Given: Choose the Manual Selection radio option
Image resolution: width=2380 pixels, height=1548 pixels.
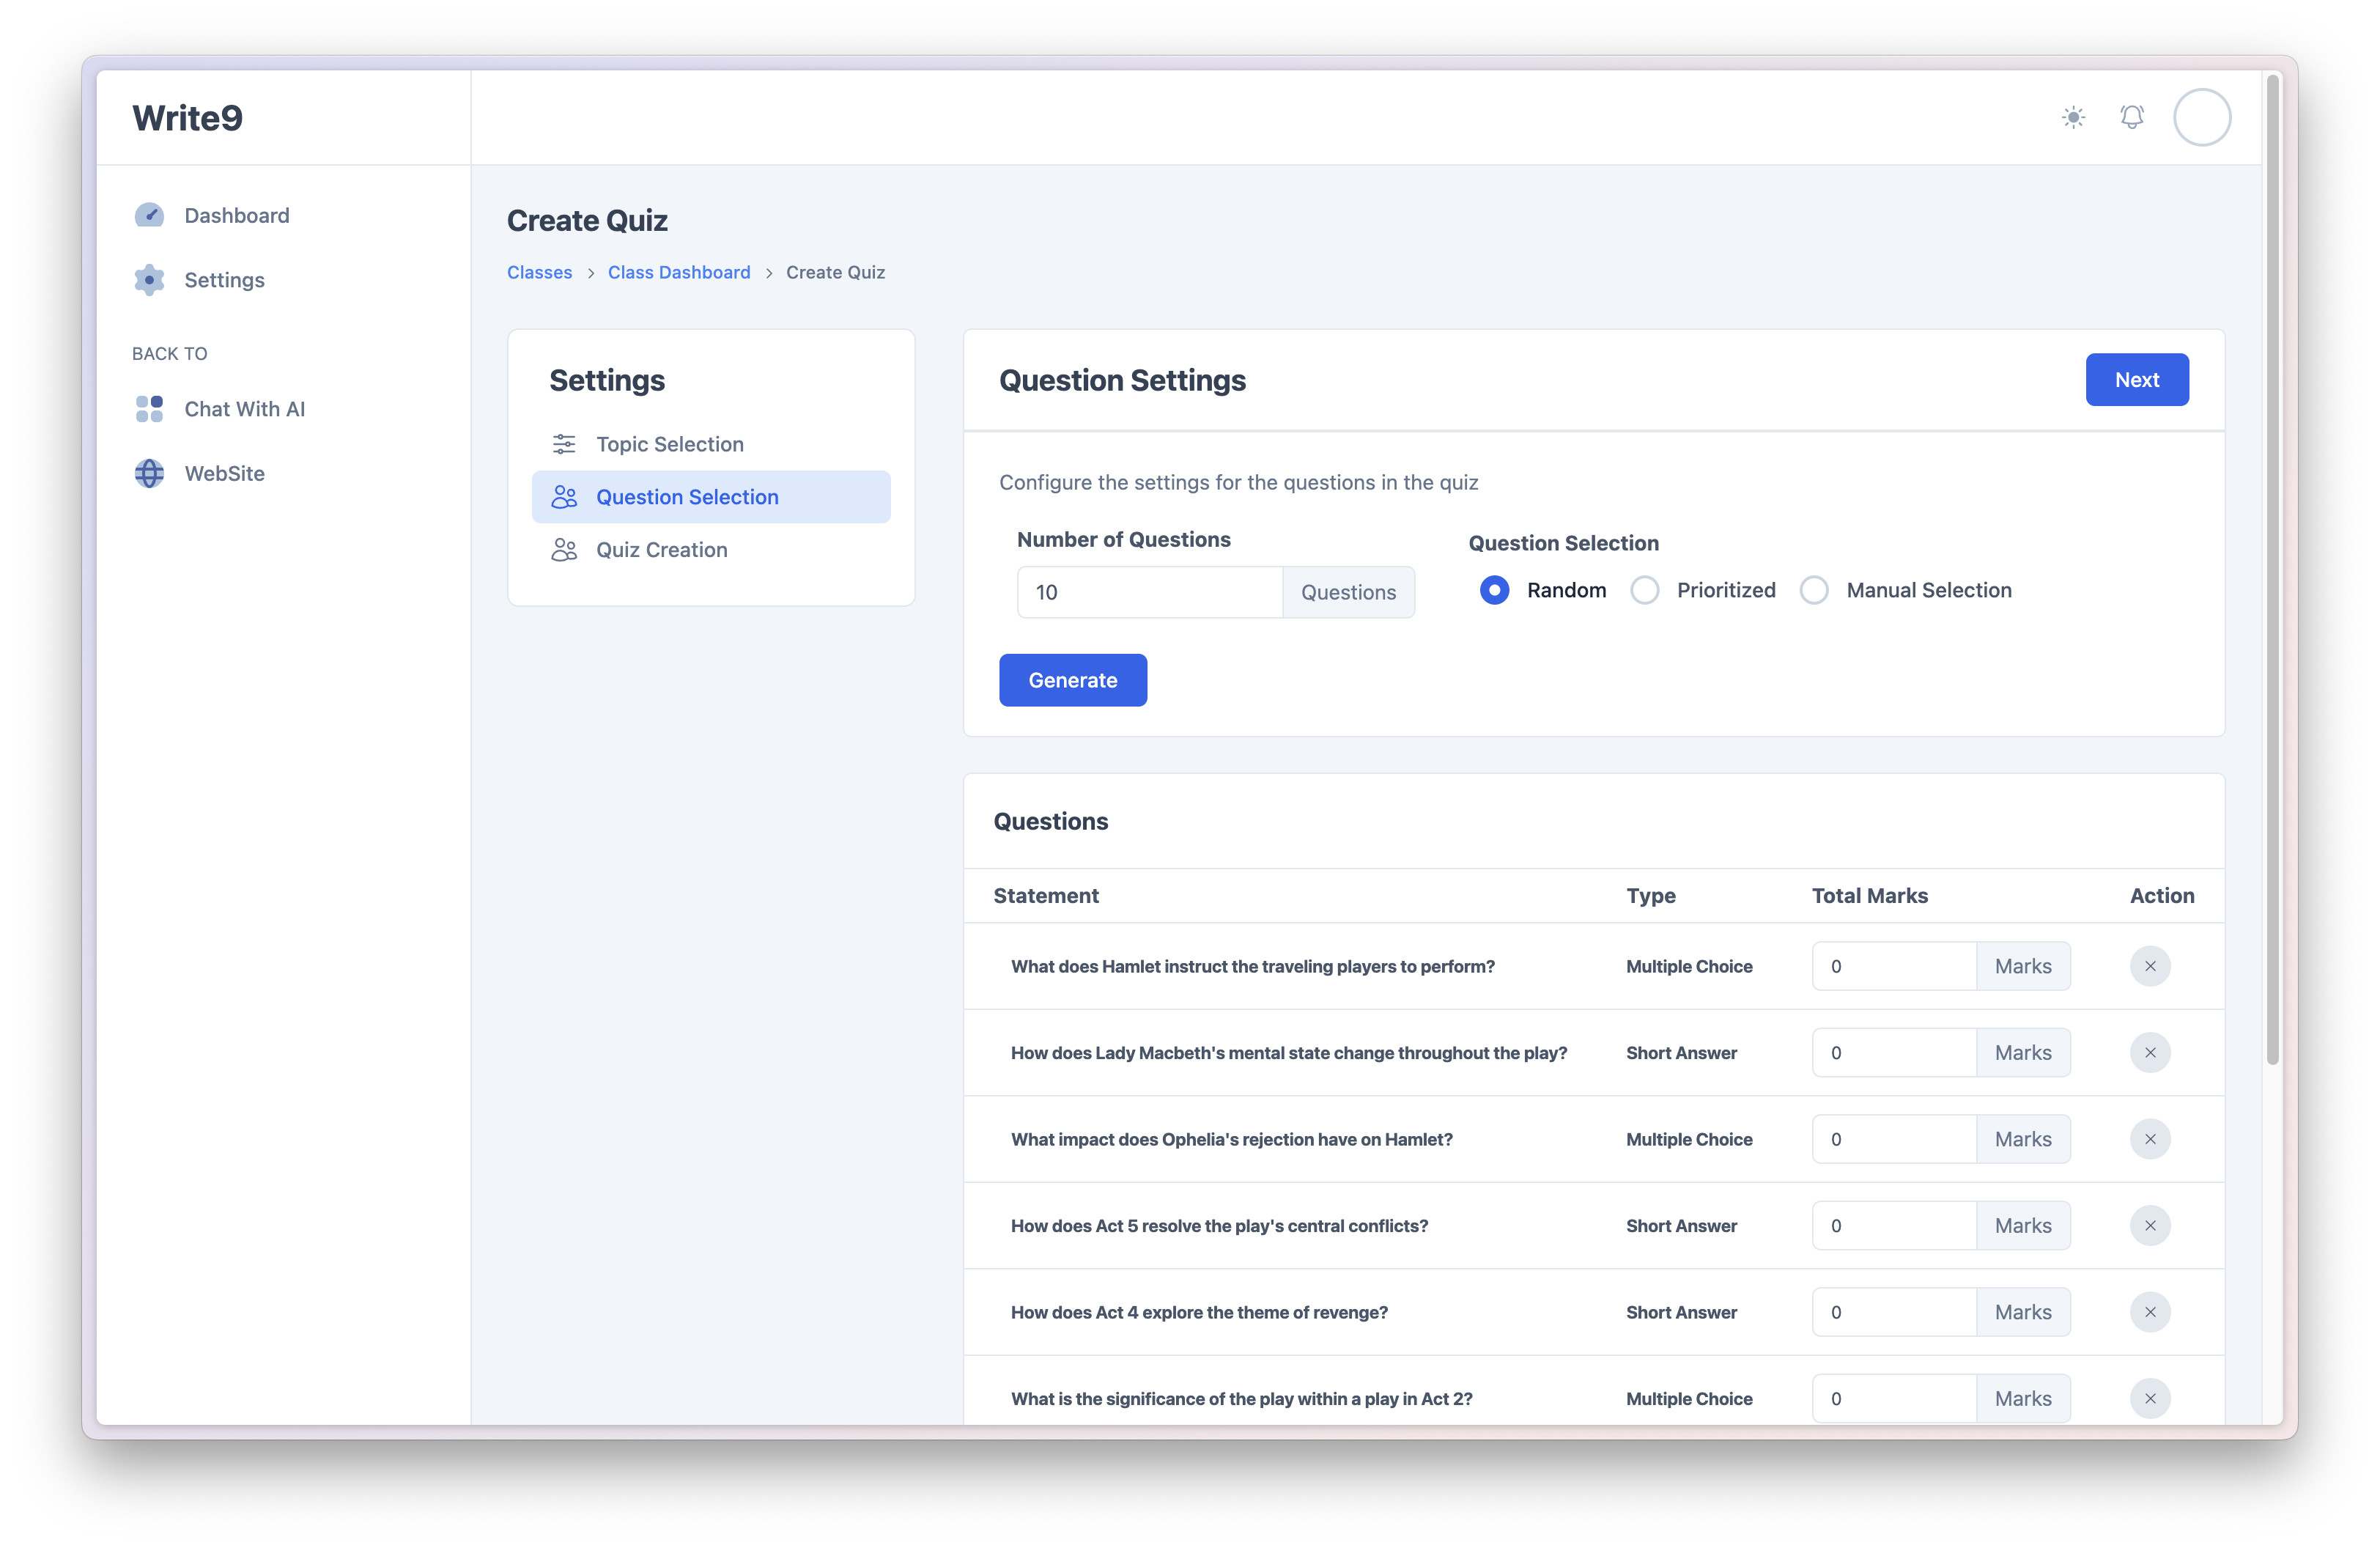Looking at the screenshot, I should (x=1814, y=590).
